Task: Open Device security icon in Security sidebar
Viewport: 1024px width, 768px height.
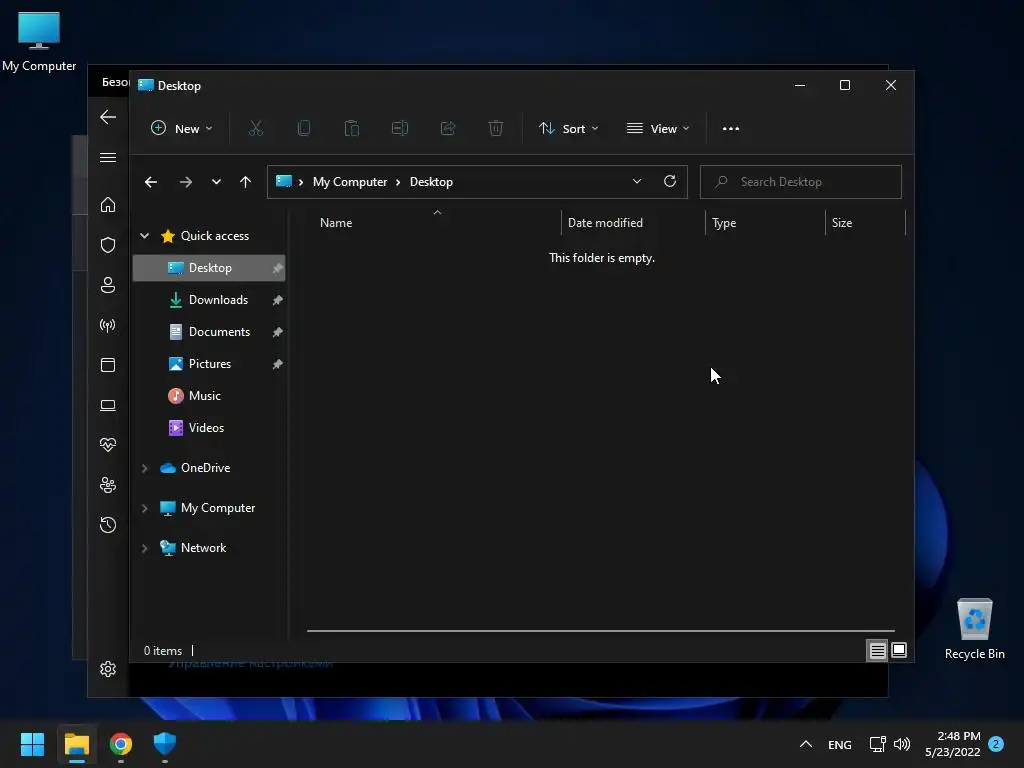Action: click(x=108, y=406)
